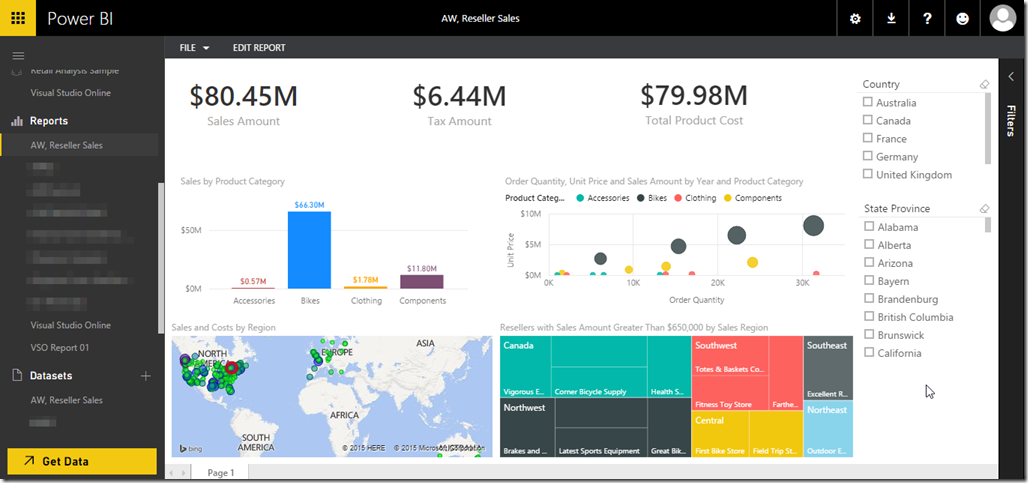Viewport: 1028px width, 483px height.
Task: Open Visual Studio Online report under Reports
Action: tap(71, 325)
